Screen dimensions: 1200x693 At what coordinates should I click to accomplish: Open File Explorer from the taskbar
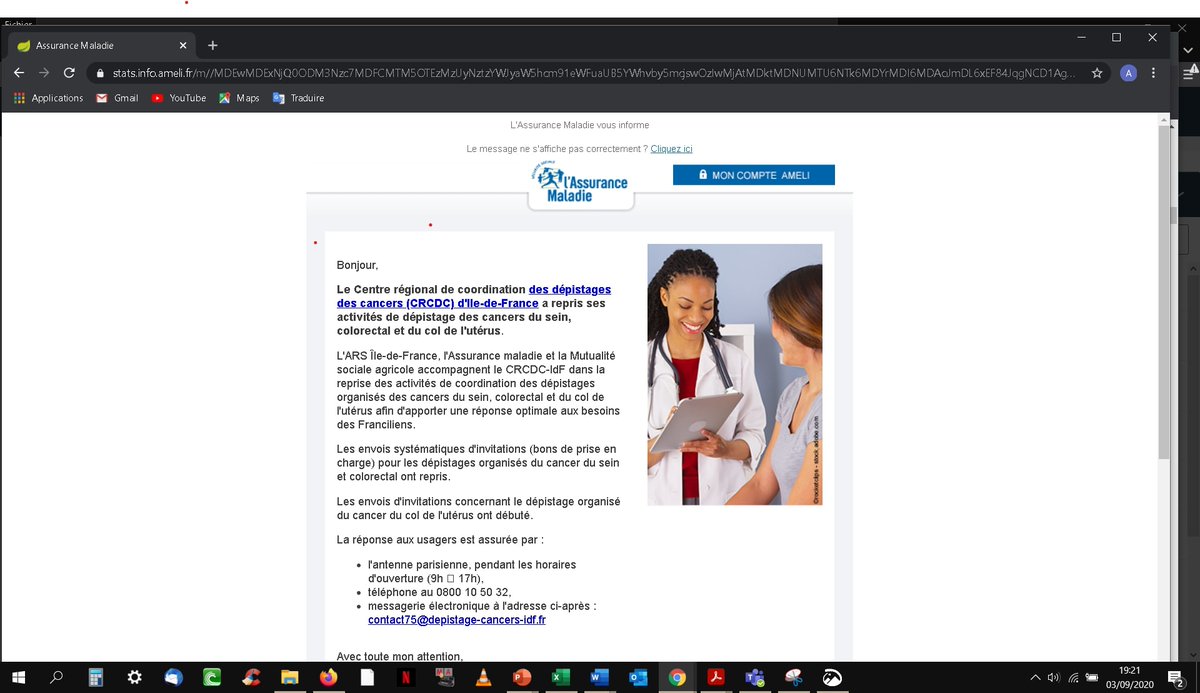[x=289, y=677]
